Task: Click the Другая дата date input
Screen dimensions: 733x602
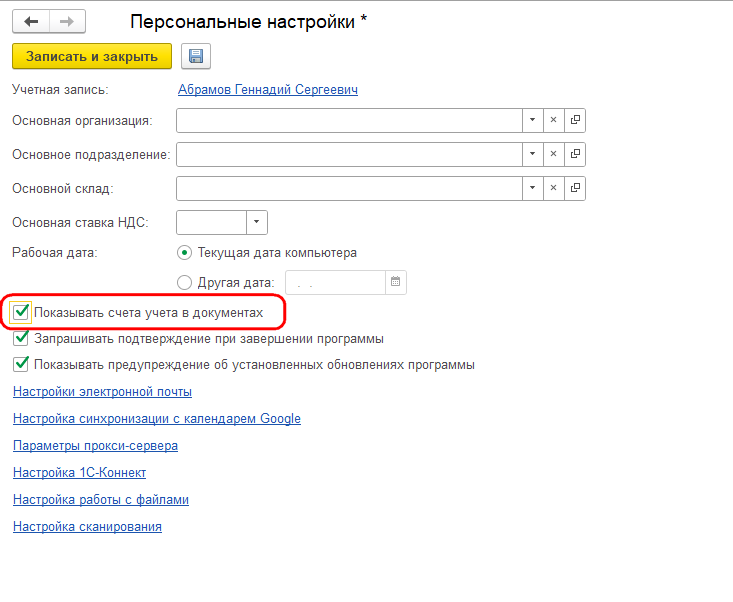Action: pos(335,282)
